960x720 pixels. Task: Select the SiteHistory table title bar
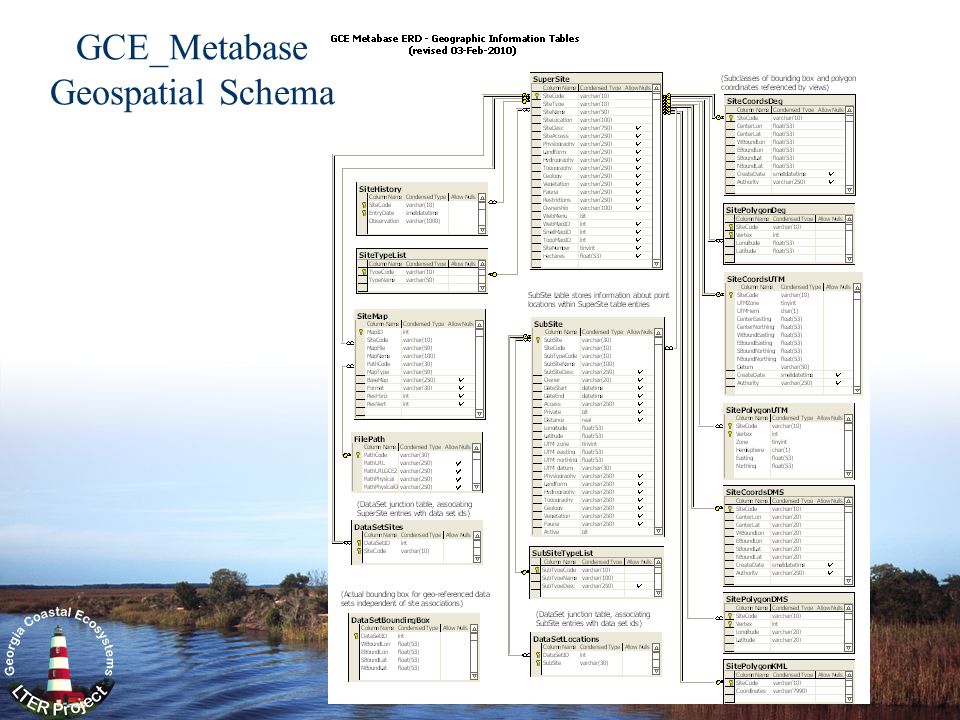422,189
